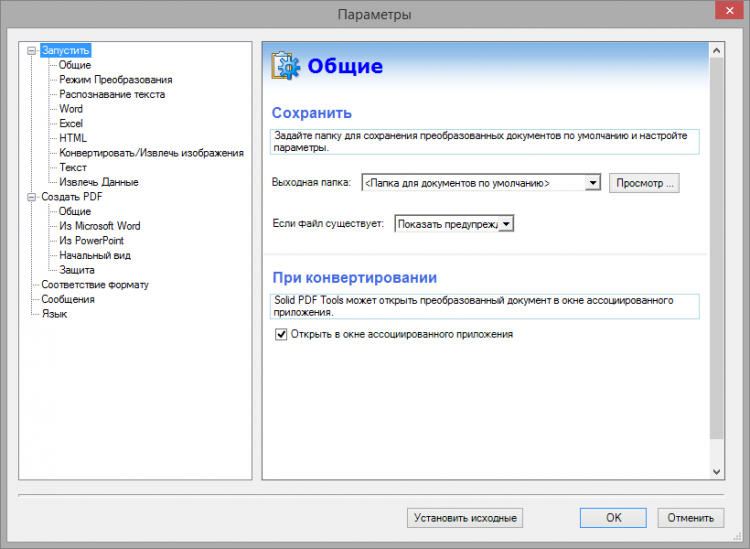Select the HTML tree item
The width and height of the screenshot is (750, 549).
tap(73, 138)
